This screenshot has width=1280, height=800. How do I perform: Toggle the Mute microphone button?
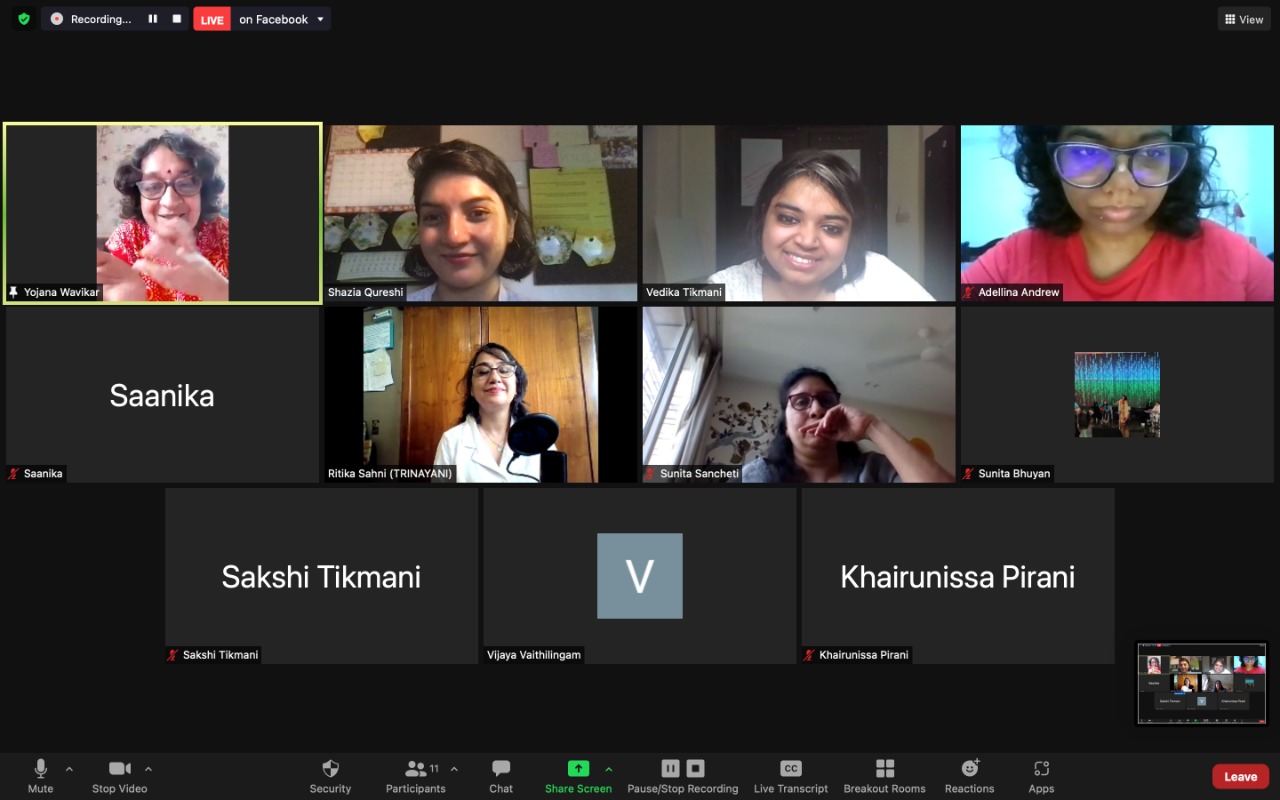point(40,776)
